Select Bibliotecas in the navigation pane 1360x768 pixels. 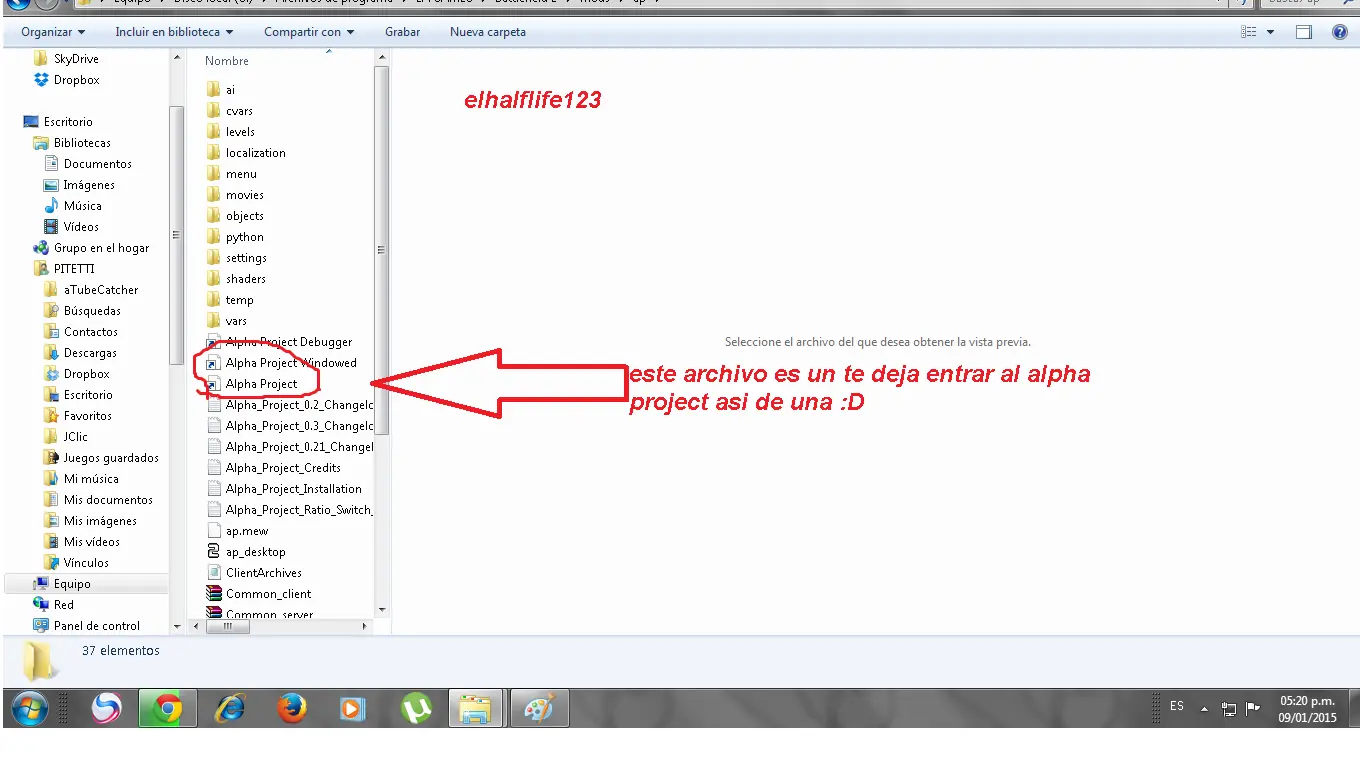(82, 143)
